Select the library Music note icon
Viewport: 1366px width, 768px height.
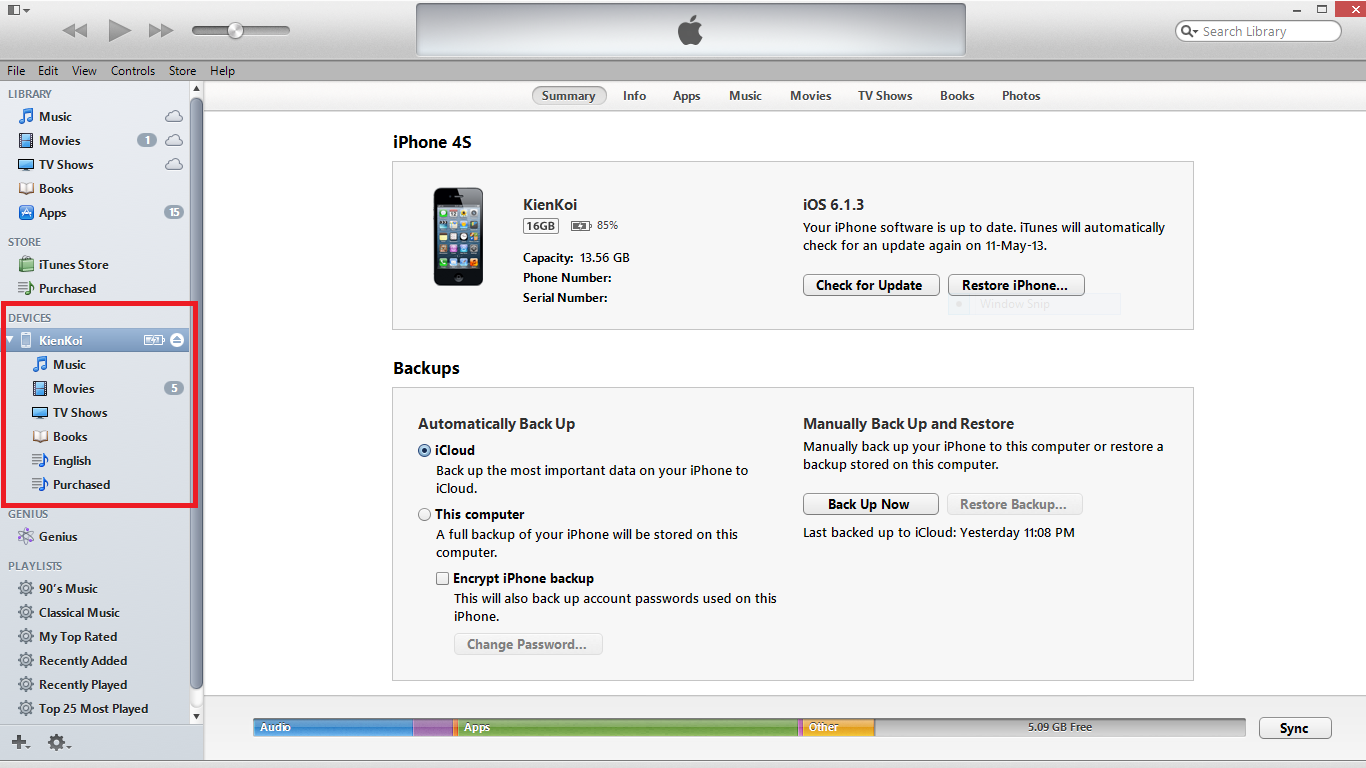click(x=27, y=116)
